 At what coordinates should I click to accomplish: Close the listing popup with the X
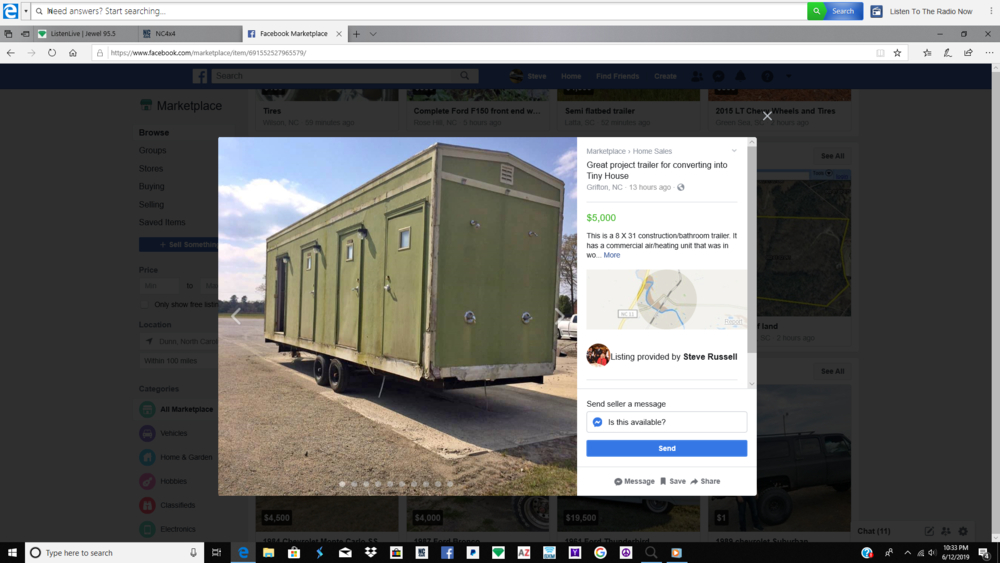point(767,116)
